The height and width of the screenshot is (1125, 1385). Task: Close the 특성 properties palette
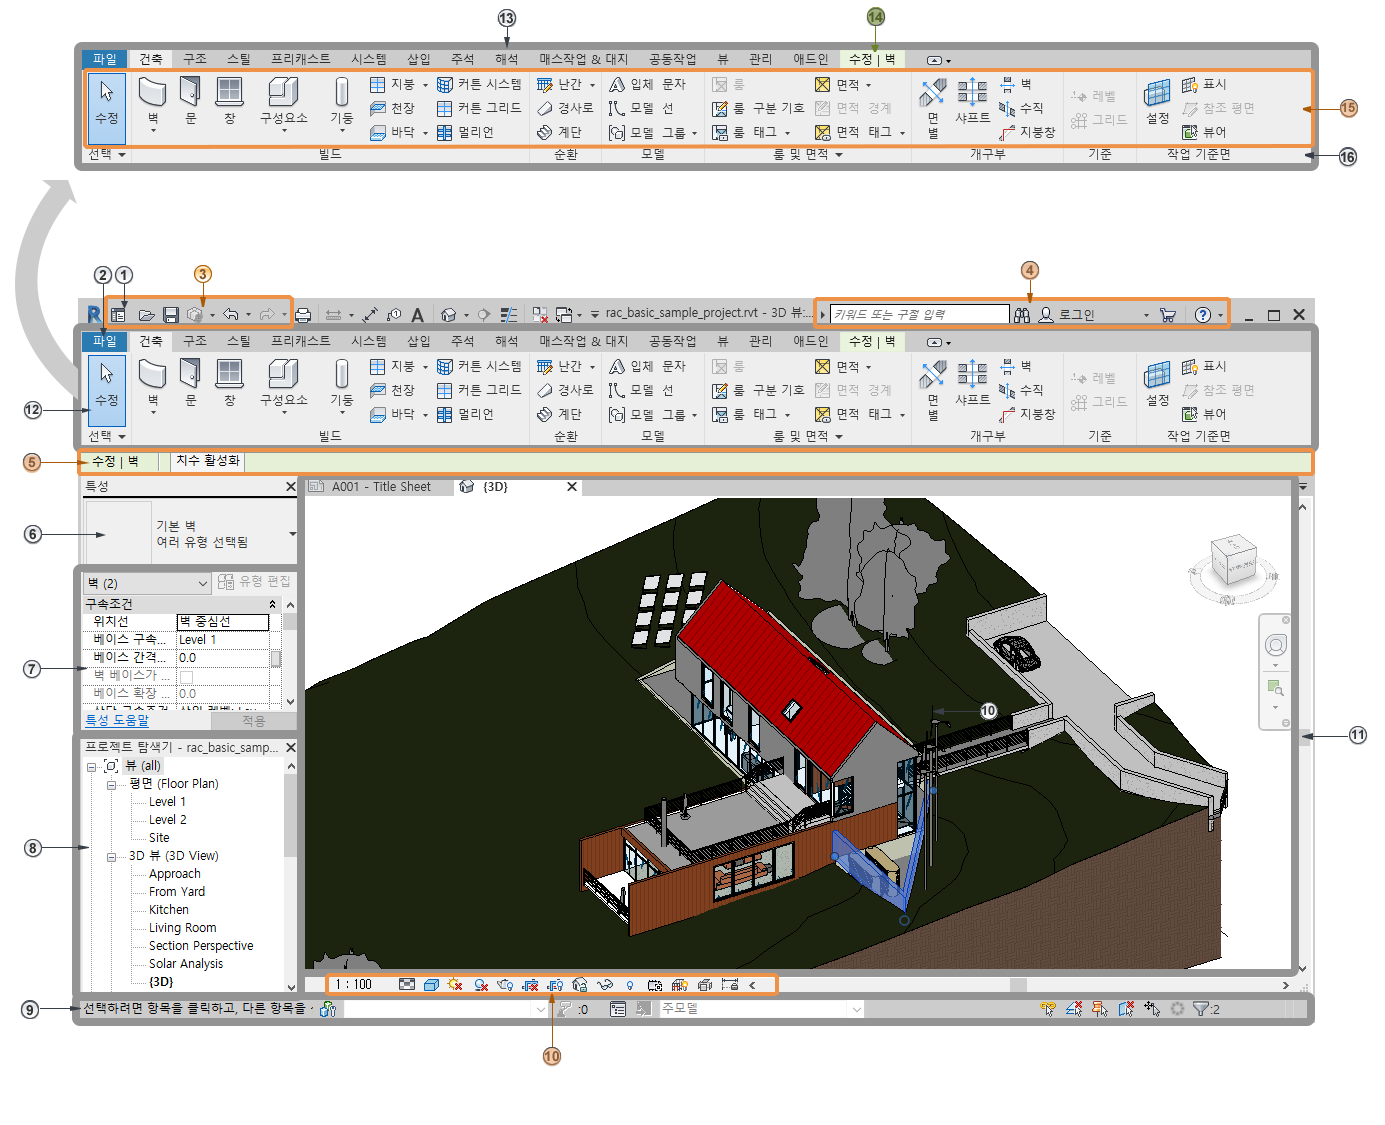[x=291, y=487]
